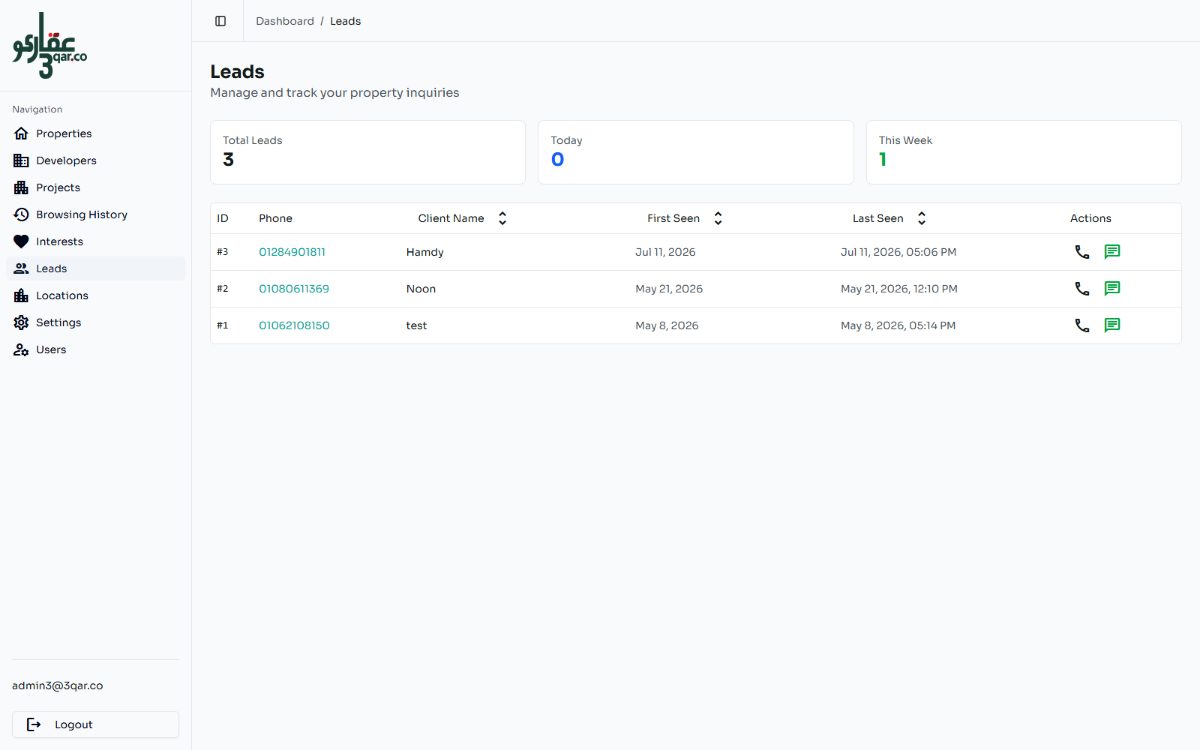
Task: Click the Properties house icon
Action: [21, 133]
